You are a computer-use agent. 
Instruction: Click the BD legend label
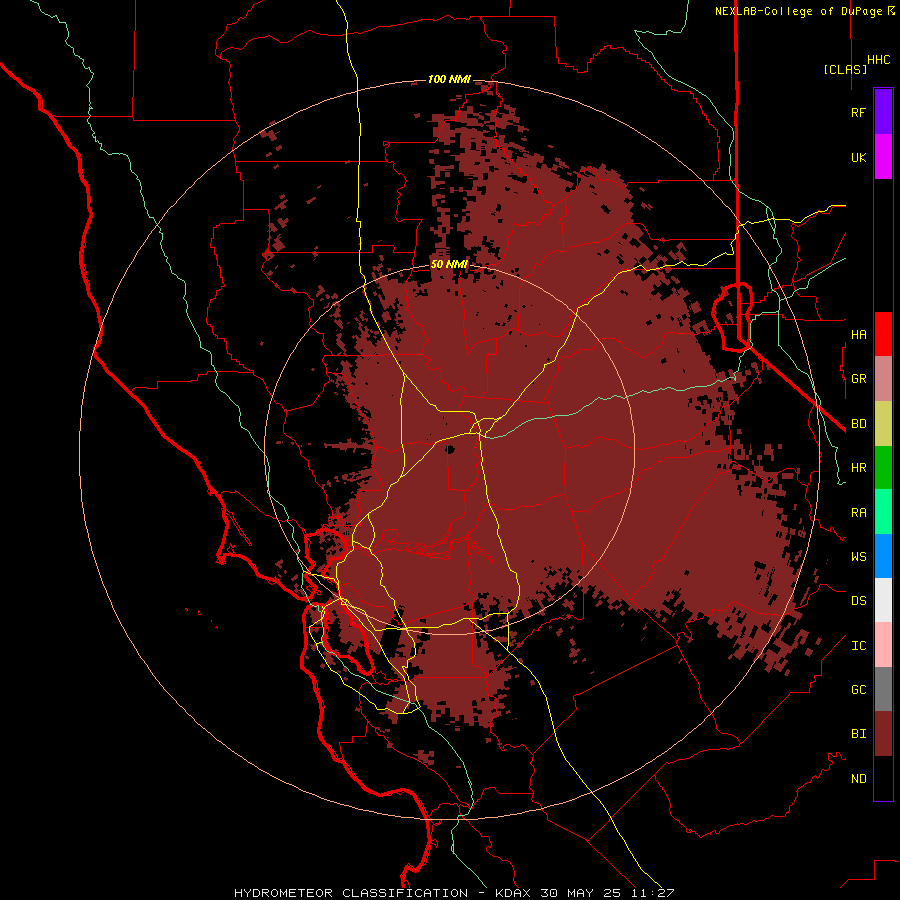click(859, 424)
